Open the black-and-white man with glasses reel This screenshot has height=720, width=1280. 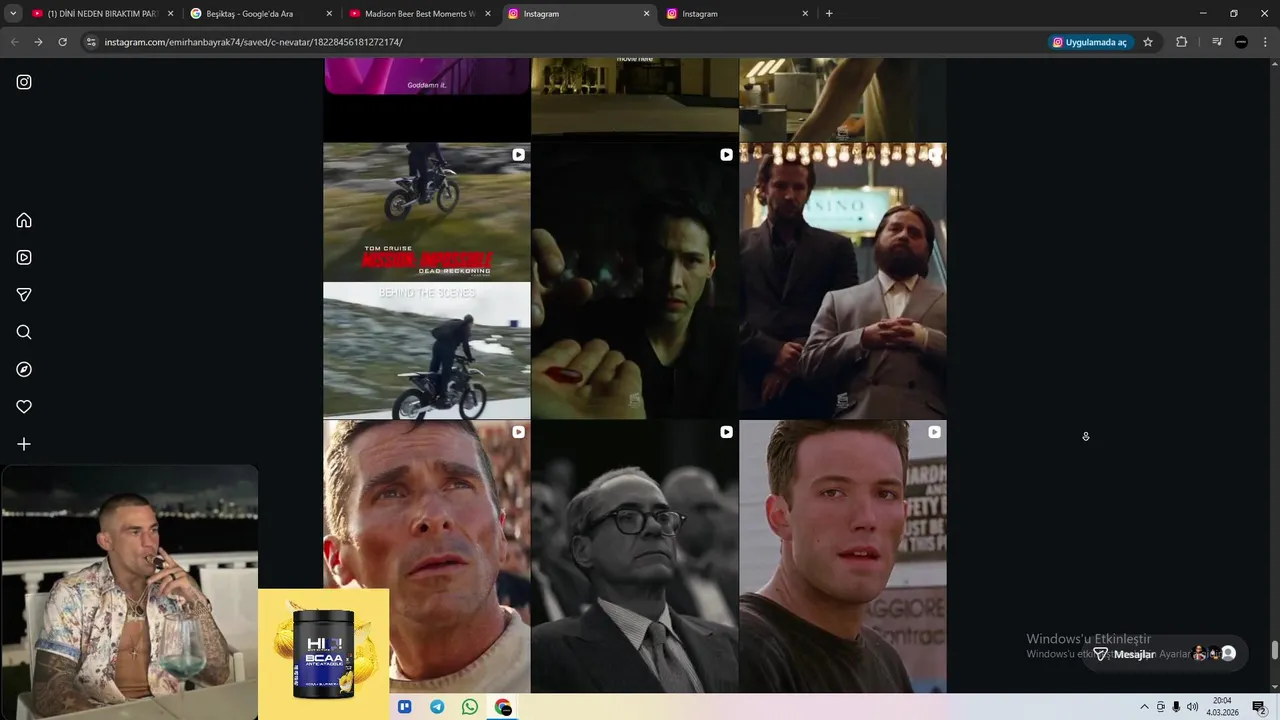(x=635, y=556)
